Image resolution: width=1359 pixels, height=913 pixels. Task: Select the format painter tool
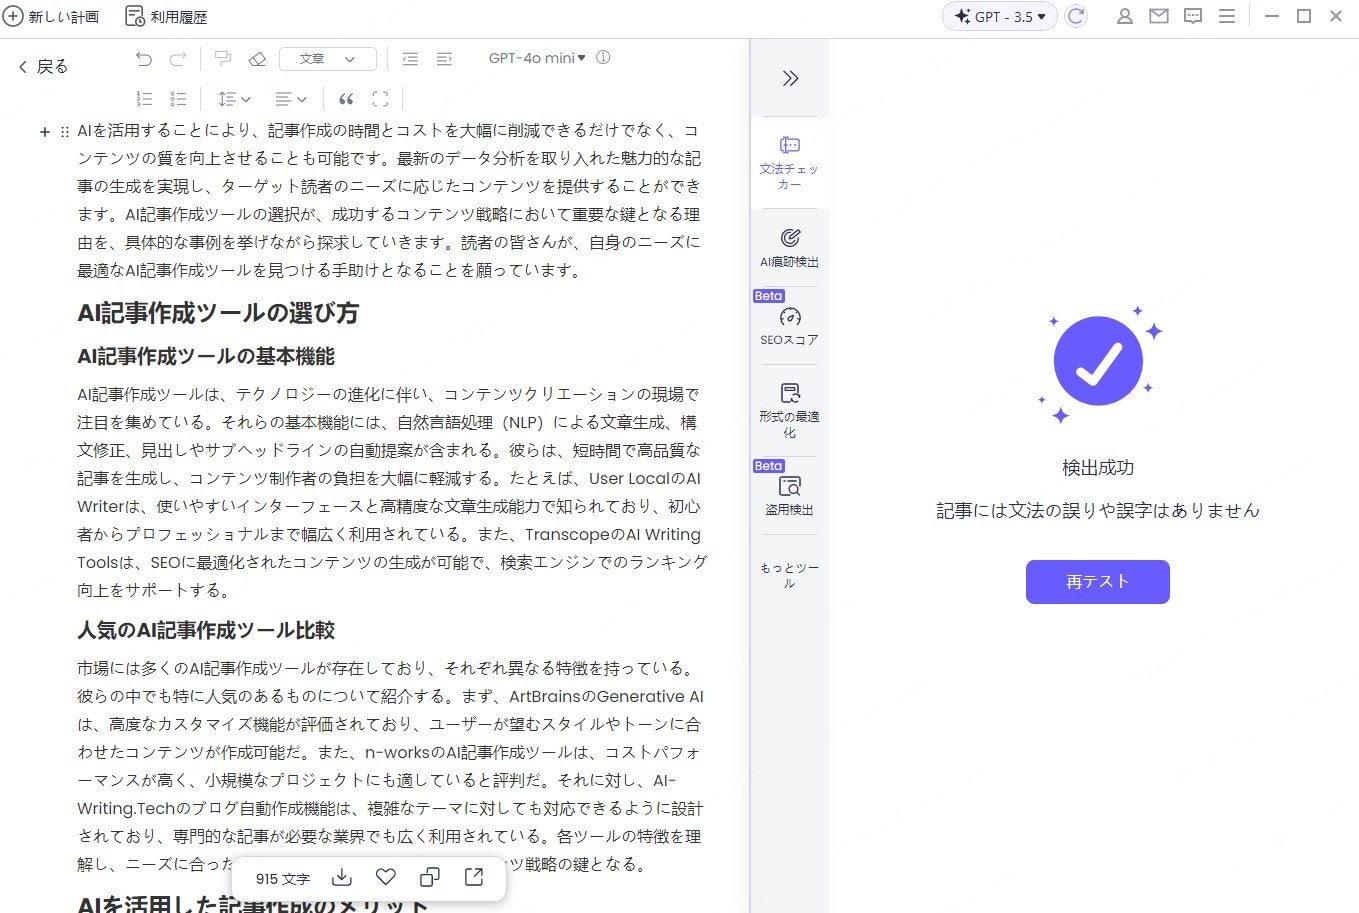pos(223,59)
